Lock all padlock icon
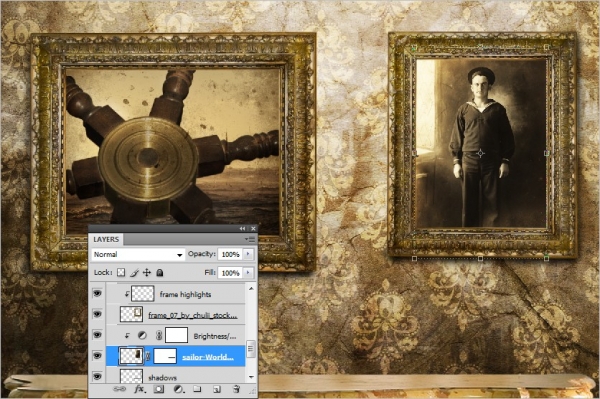 pyautogui.click(x=160, y=272)
